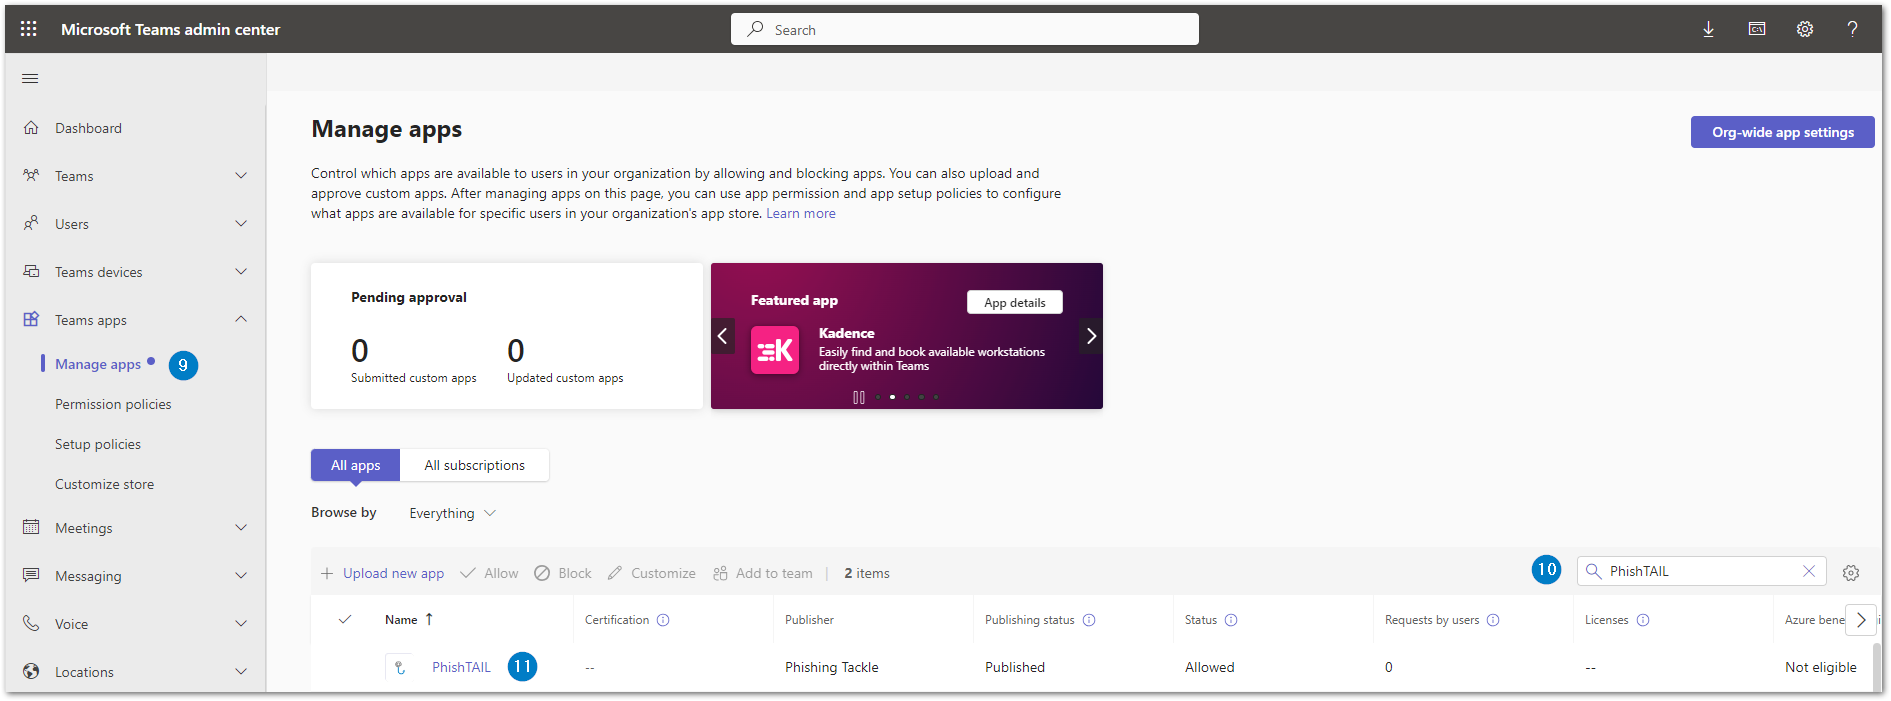Click the Dashboard home icon

click(31, 128)
